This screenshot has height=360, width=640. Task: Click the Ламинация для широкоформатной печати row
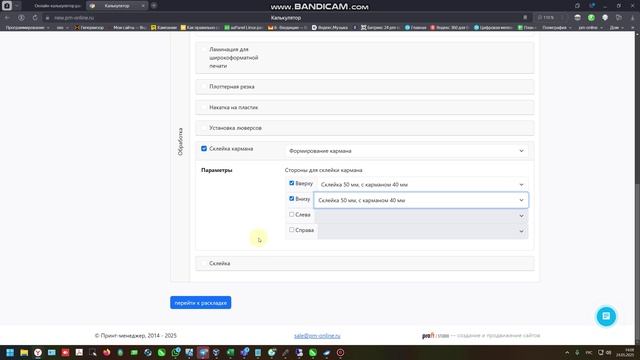pos(364,58)
